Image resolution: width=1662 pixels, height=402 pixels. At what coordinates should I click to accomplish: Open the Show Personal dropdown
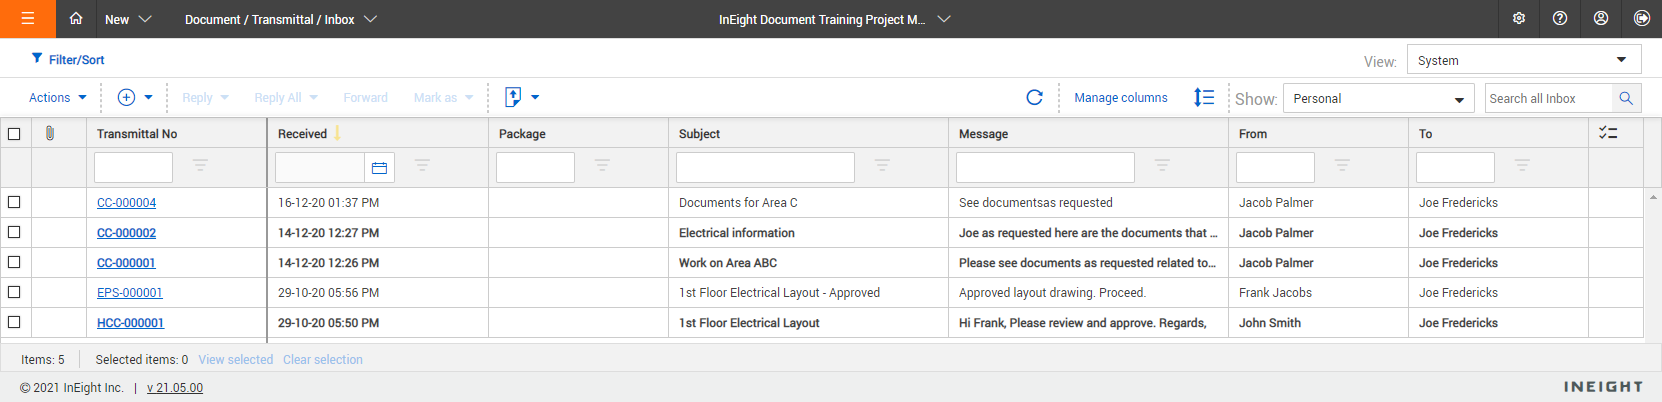(x=1378, y=98)
